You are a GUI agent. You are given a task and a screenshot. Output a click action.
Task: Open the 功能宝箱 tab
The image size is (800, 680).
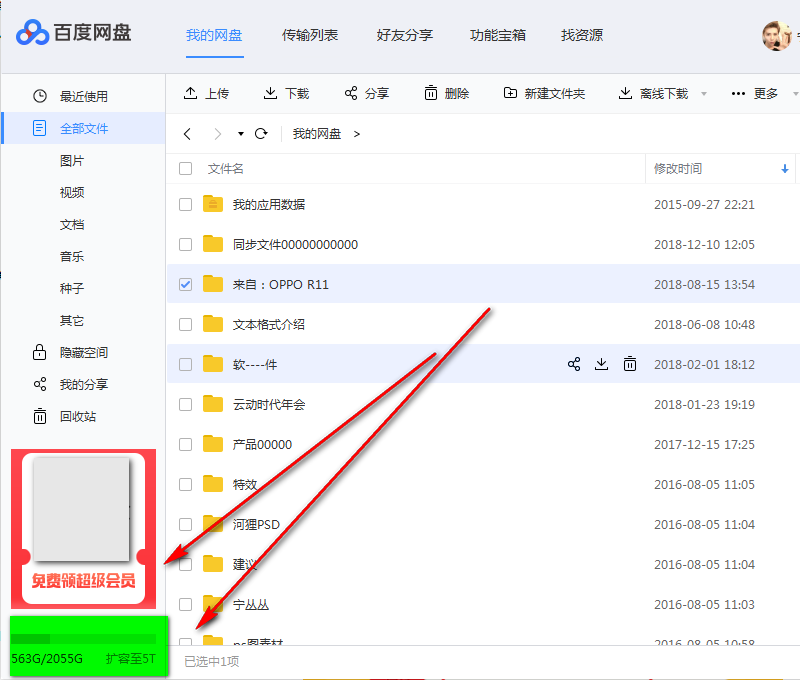coord(498,35)
